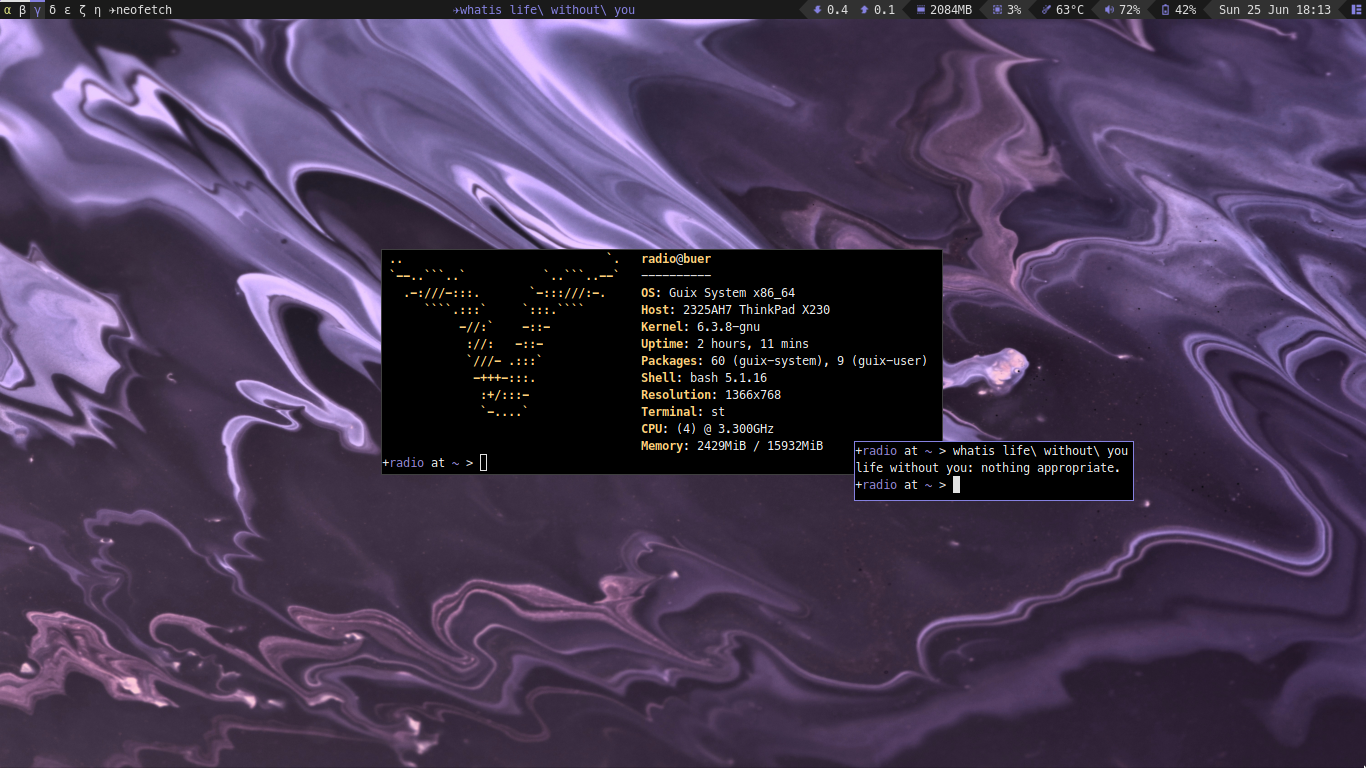The image size is (1366, 768).
Task: Switch to workspace ζ
Action: point(82,9)
